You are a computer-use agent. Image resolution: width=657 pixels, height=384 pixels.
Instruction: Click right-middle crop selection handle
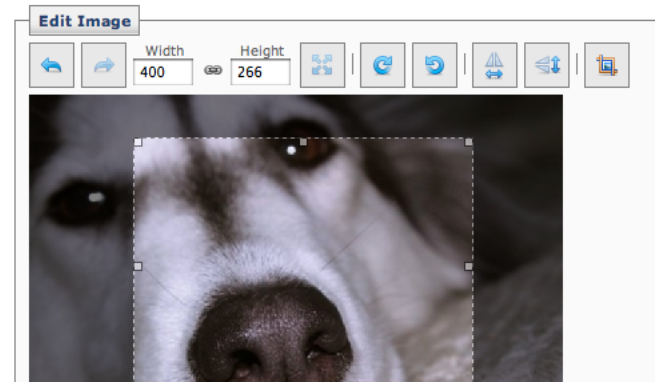pos(468,266)
